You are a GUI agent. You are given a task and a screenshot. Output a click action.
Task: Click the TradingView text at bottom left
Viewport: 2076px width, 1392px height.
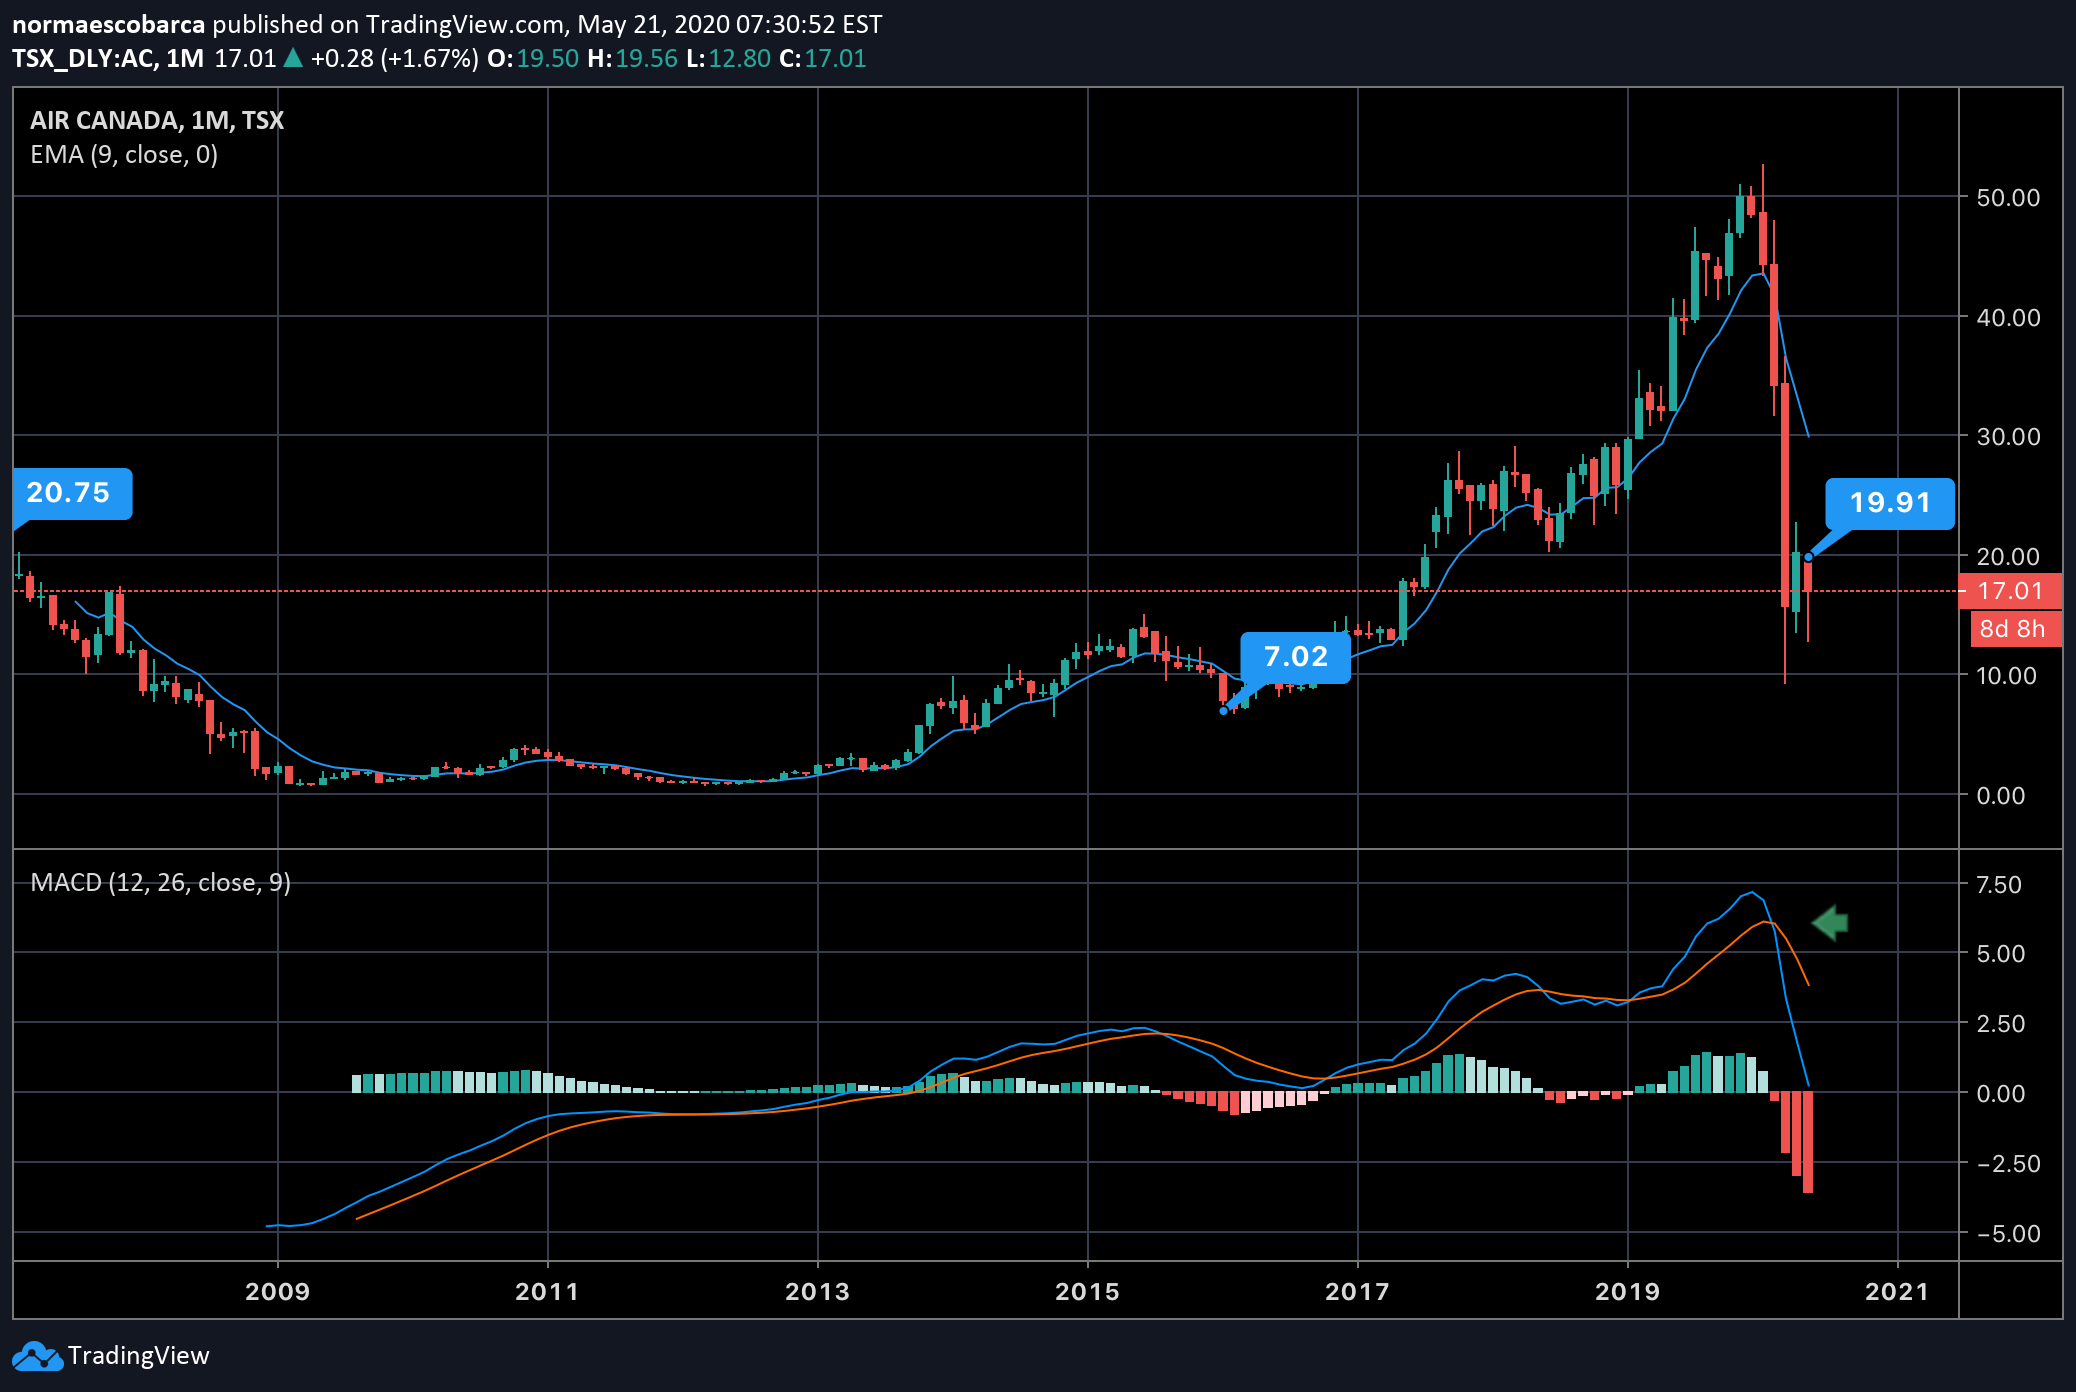pyautogui.click(x=138, y=1356)
